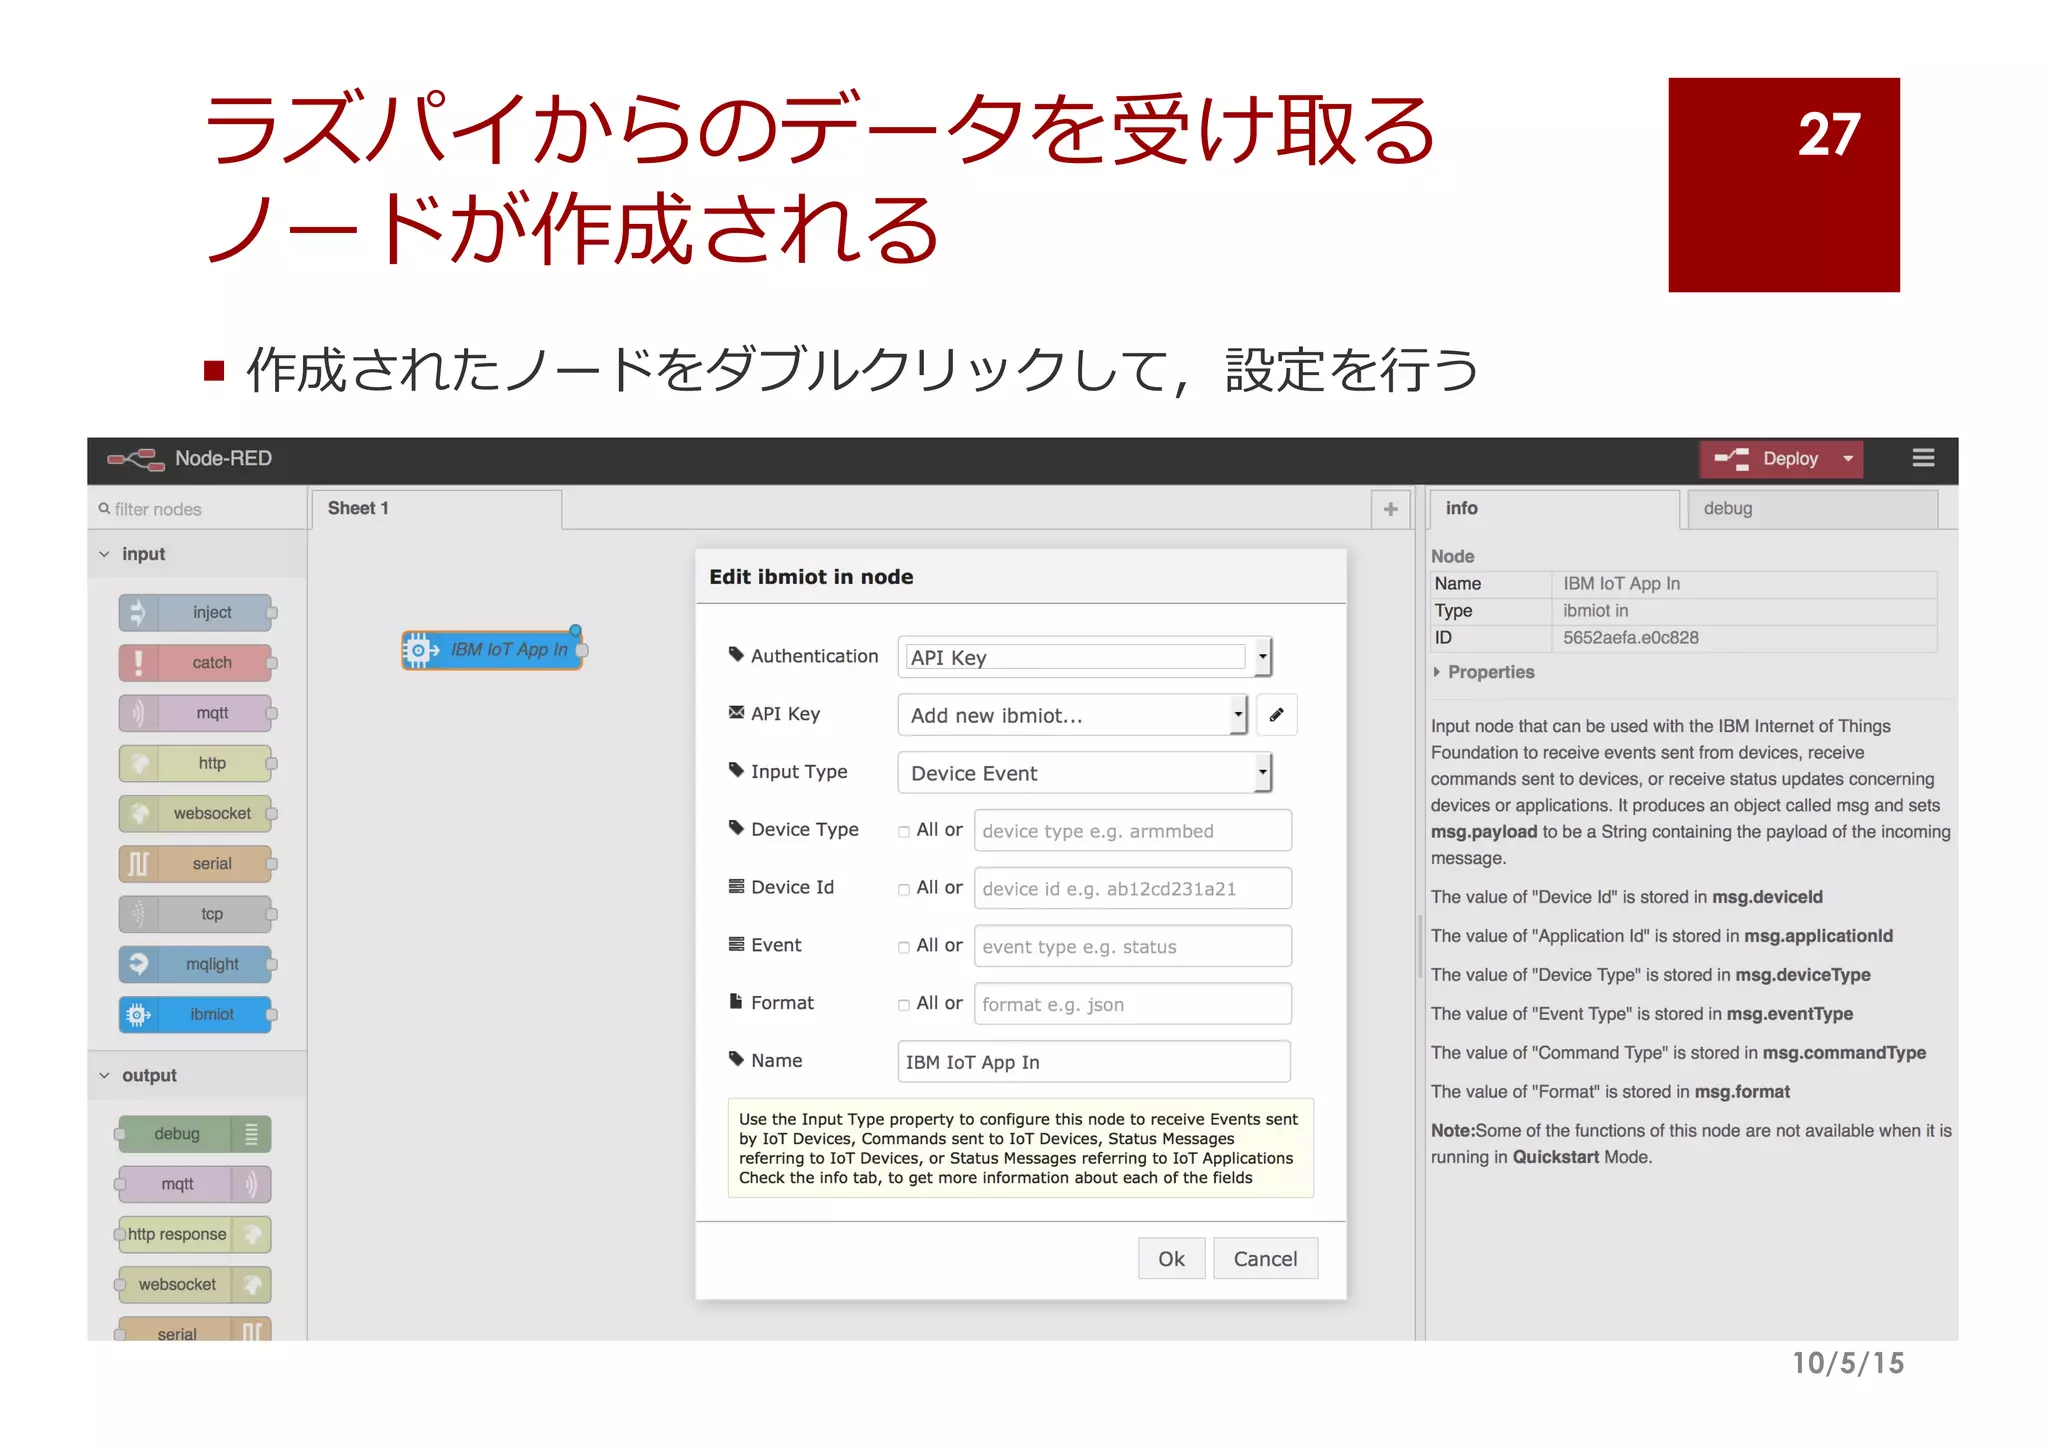Screen dimensions: 2048x1448
Task: Cancel the Edit ibmiot in node dialog
Action: click(x=1265, y=1259)
